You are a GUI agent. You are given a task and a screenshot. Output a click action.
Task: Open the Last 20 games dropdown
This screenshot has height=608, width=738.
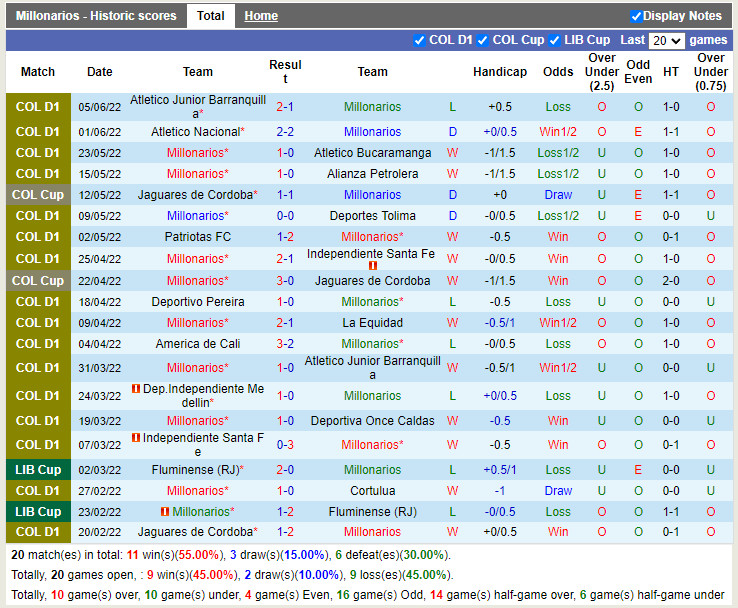point(666,41)
